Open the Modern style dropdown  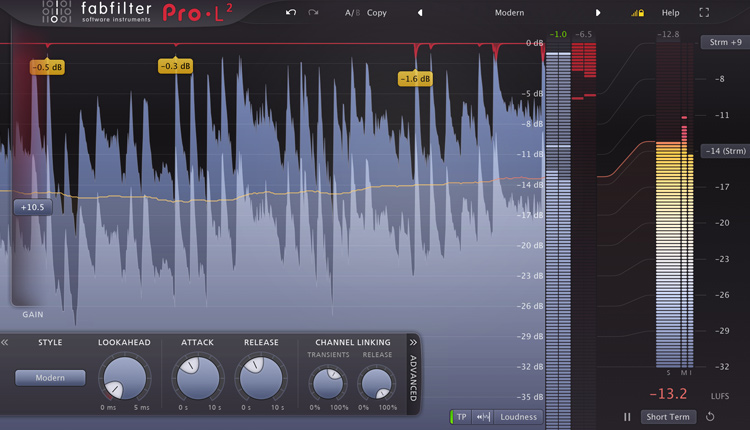(x=50, y=378)
